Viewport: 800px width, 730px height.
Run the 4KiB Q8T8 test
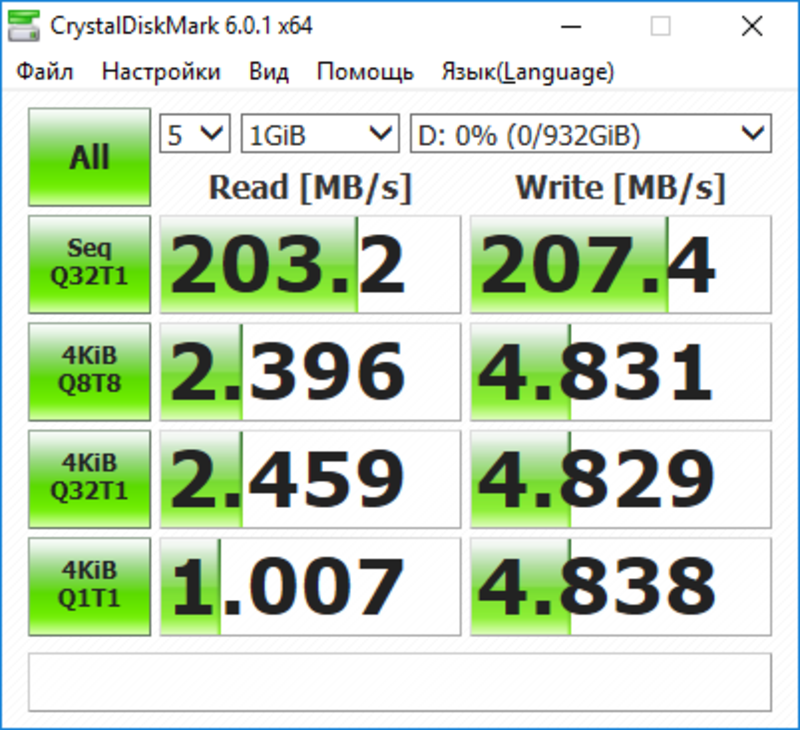tap(89, 371)
